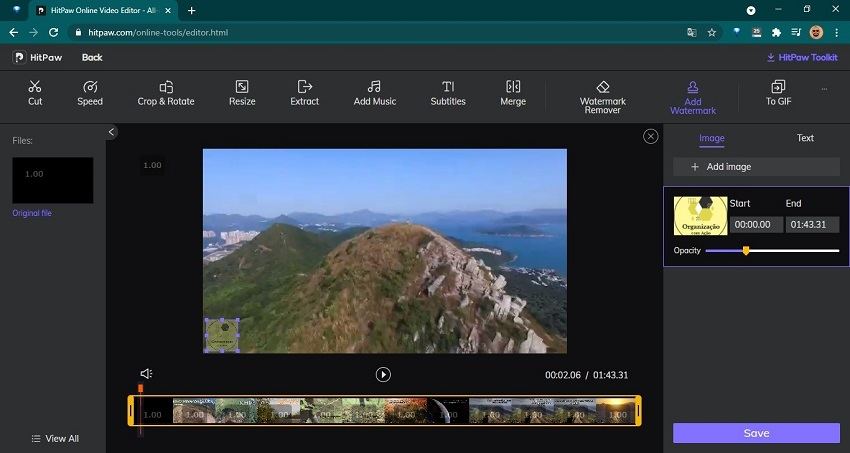
Task: Click the Original file link
Action: point(32,213)
